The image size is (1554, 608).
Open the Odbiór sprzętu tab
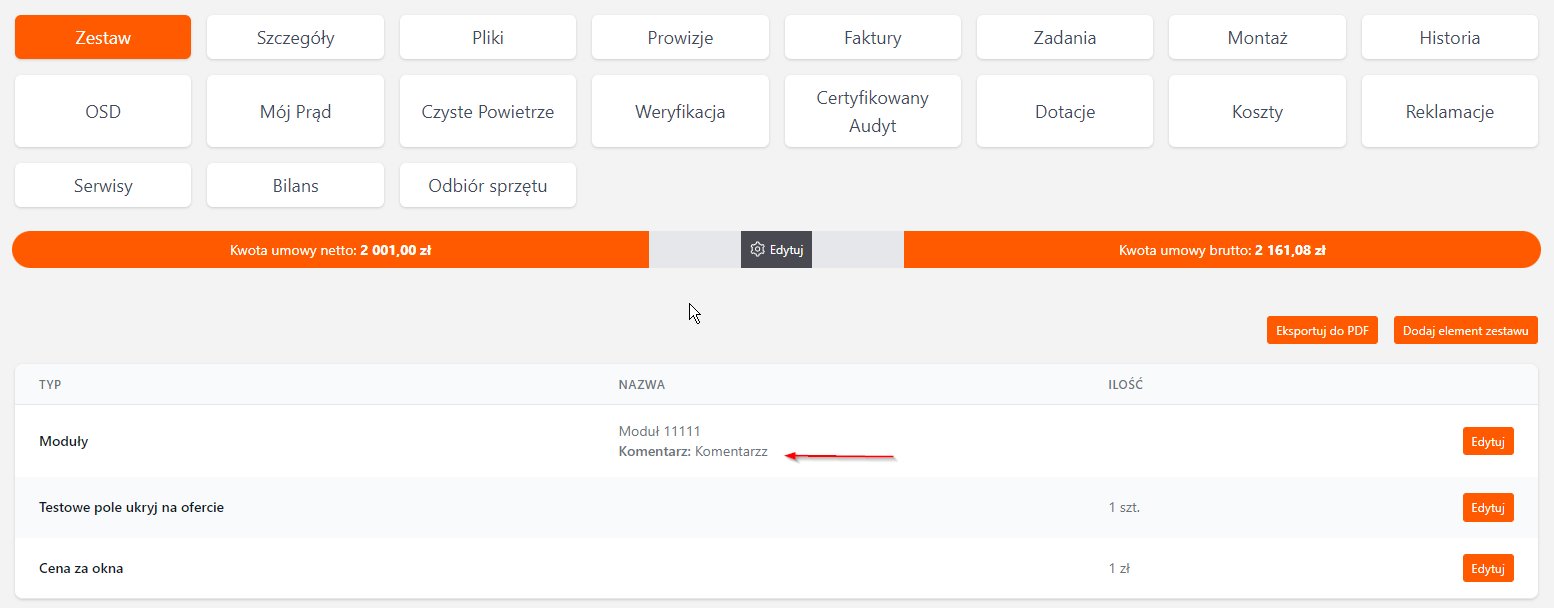(487, 186)
